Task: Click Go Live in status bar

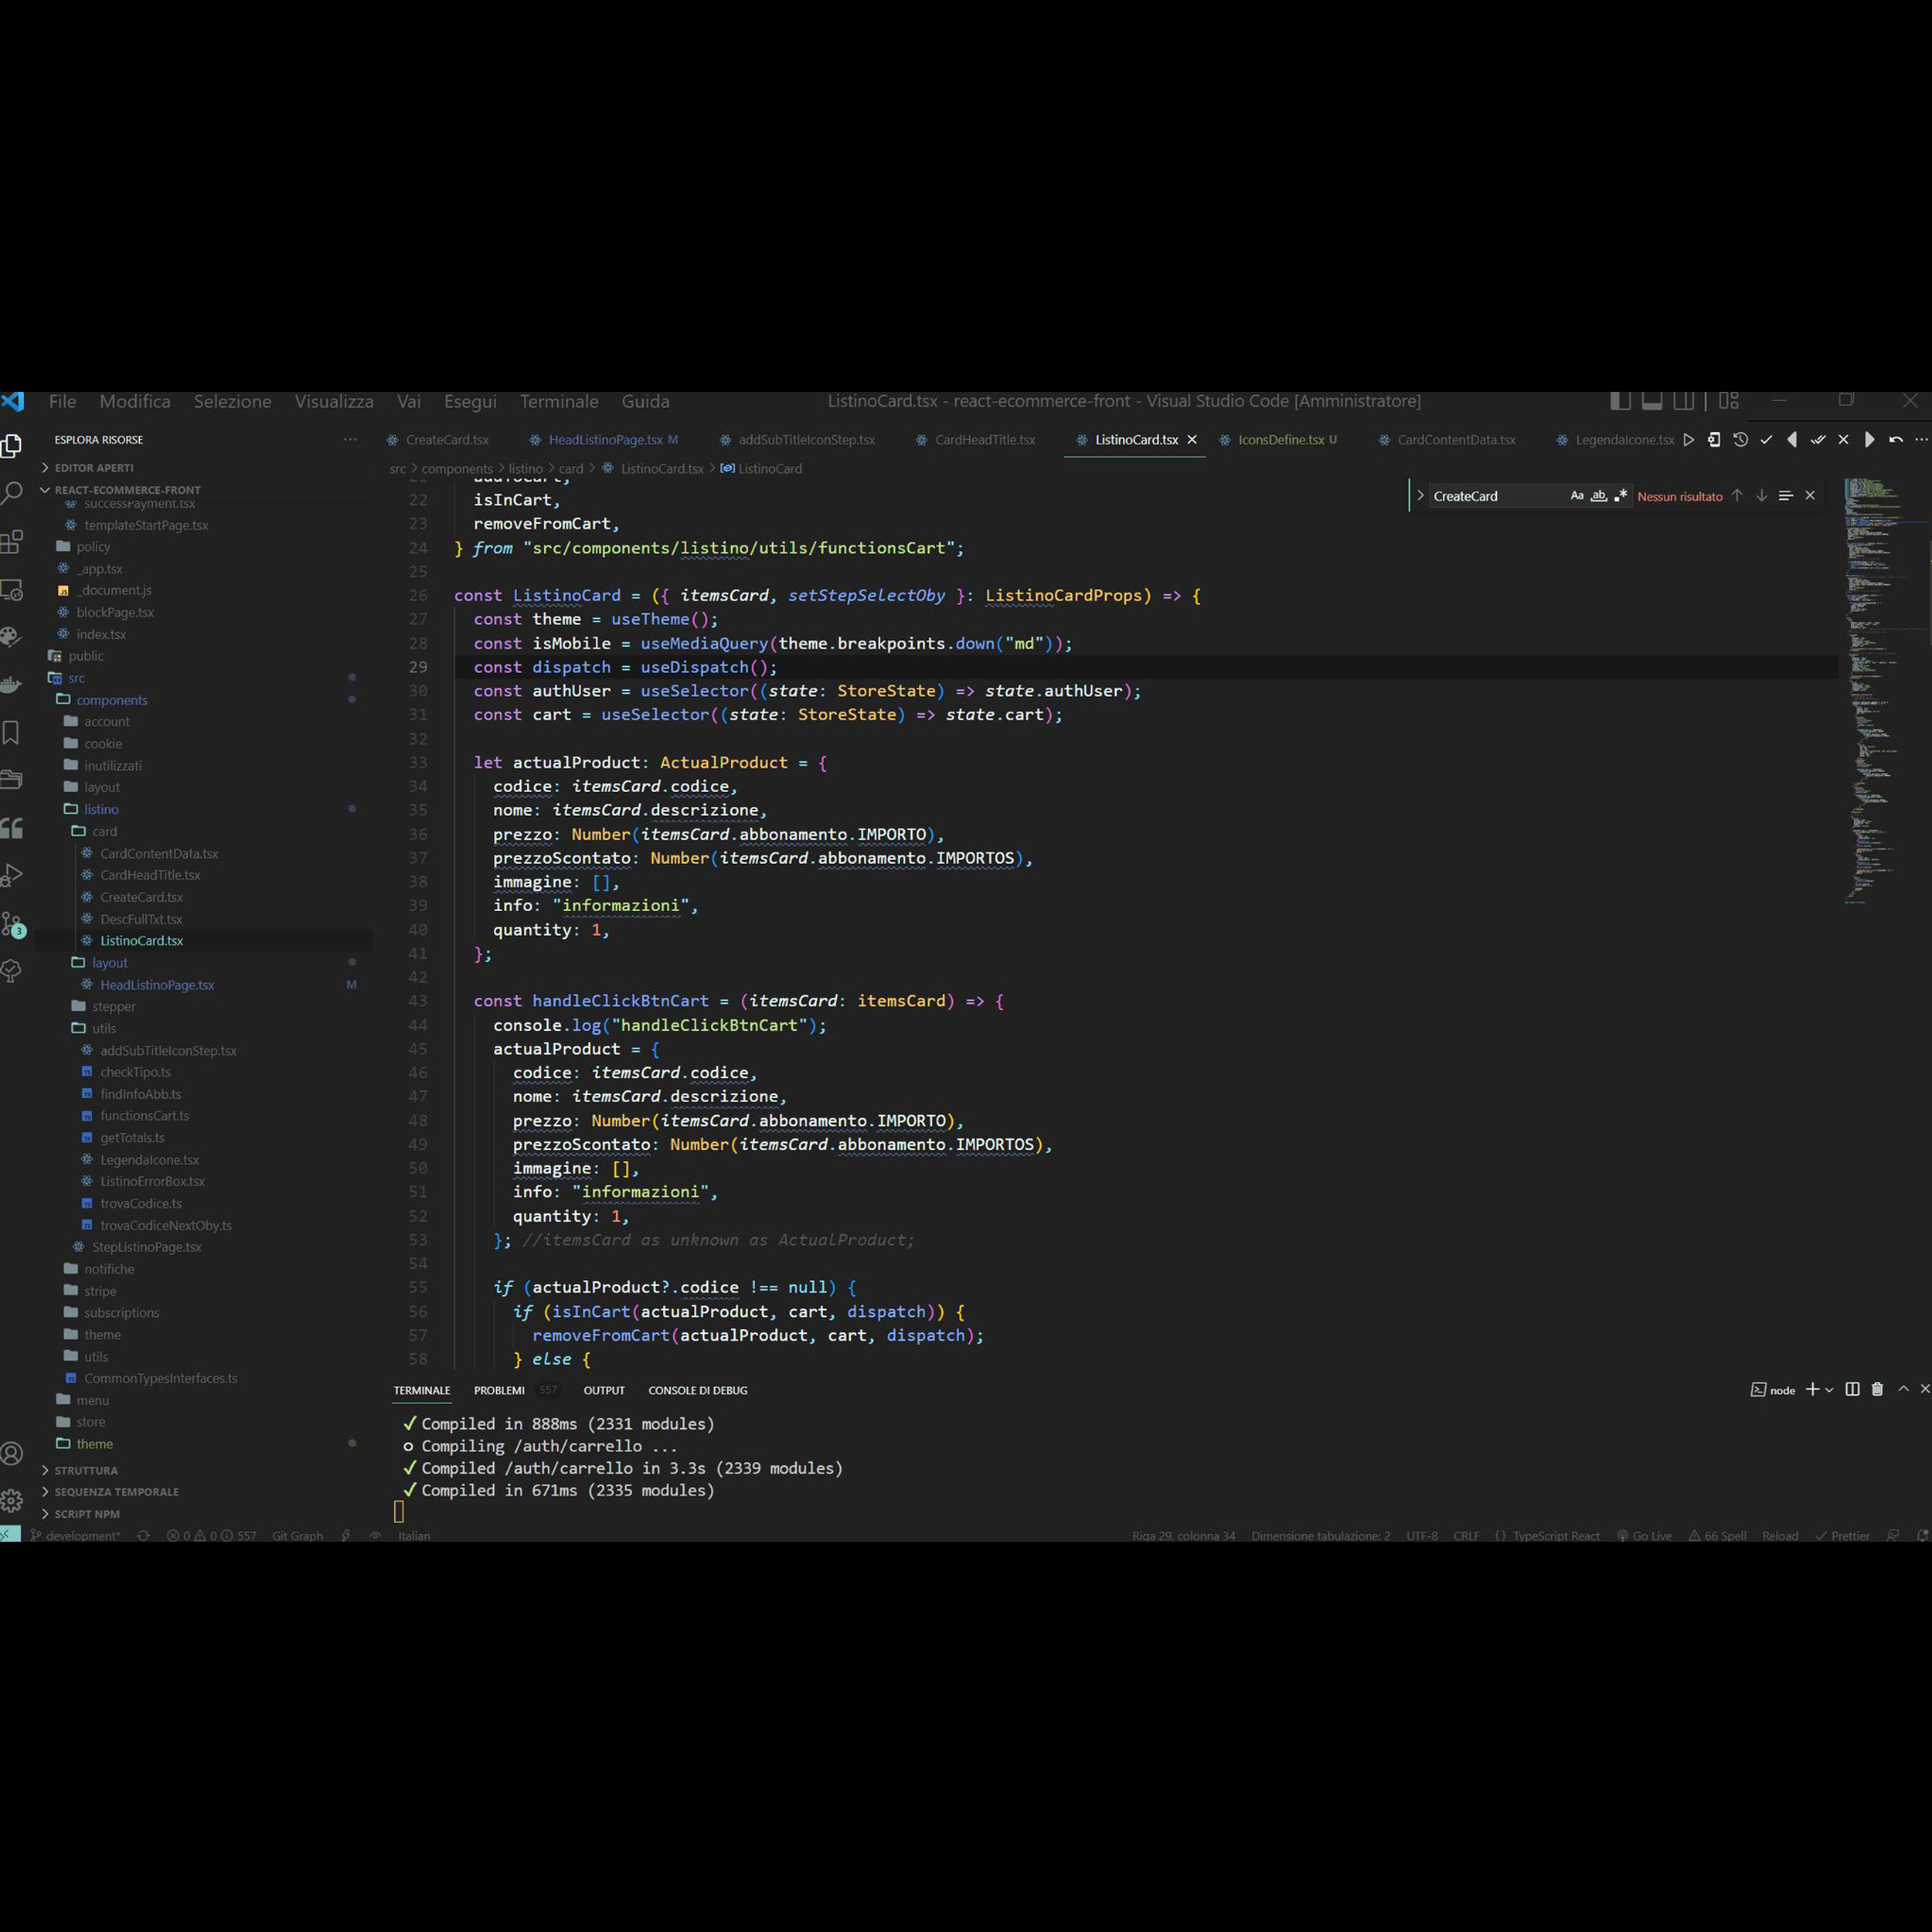Action: pyautogui.click(x=1644, y=1536)
